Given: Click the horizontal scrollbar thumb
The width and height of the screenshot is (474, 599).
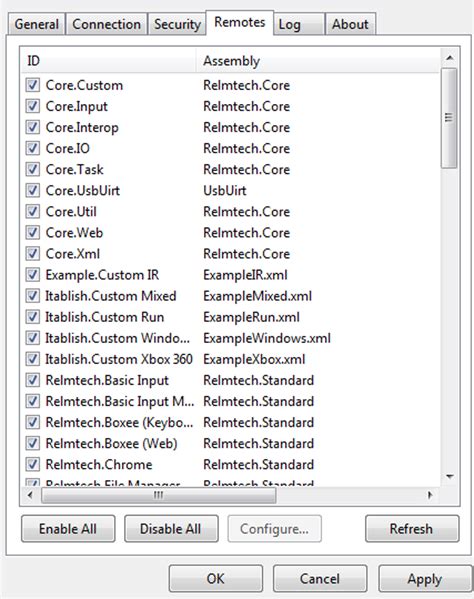Looking at the screenshot, I should click(x=159, y=495).
